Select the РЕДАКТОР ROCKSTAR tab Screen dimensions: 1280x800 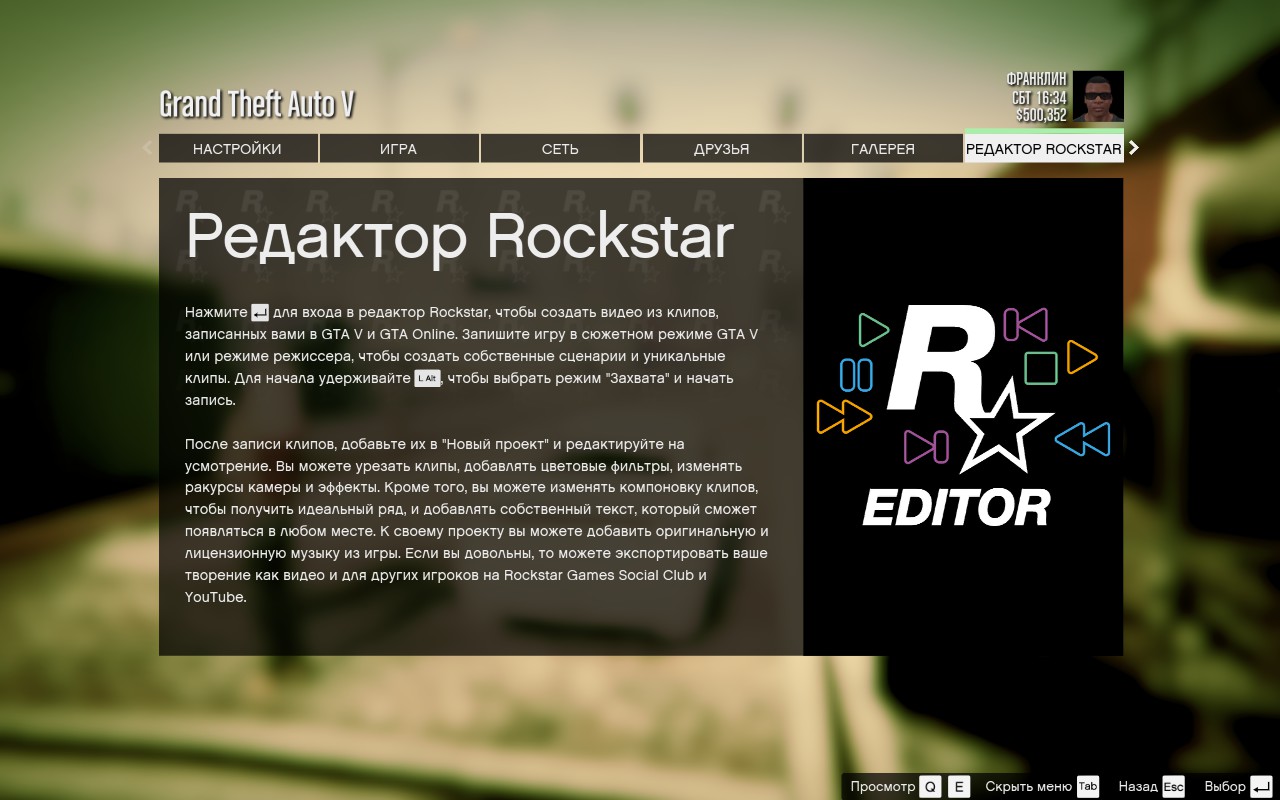point(1044,148)
